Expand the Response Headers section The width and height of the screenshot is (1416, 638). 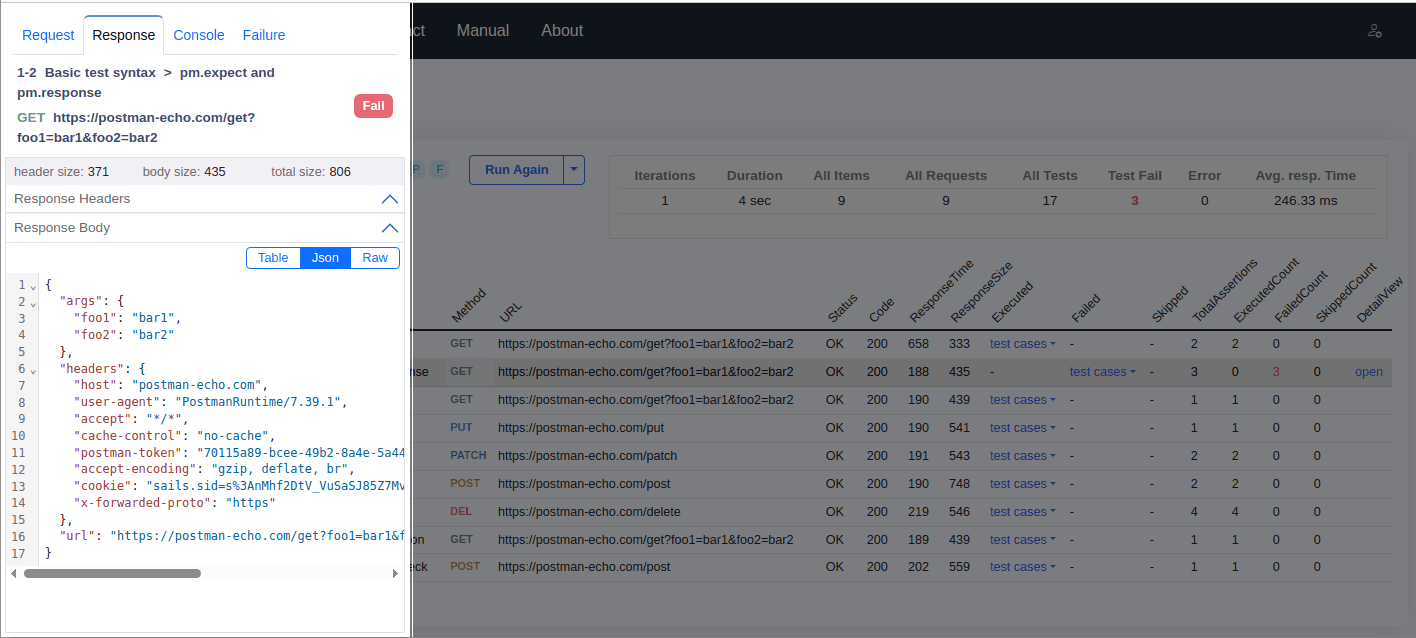coord(390,199)
